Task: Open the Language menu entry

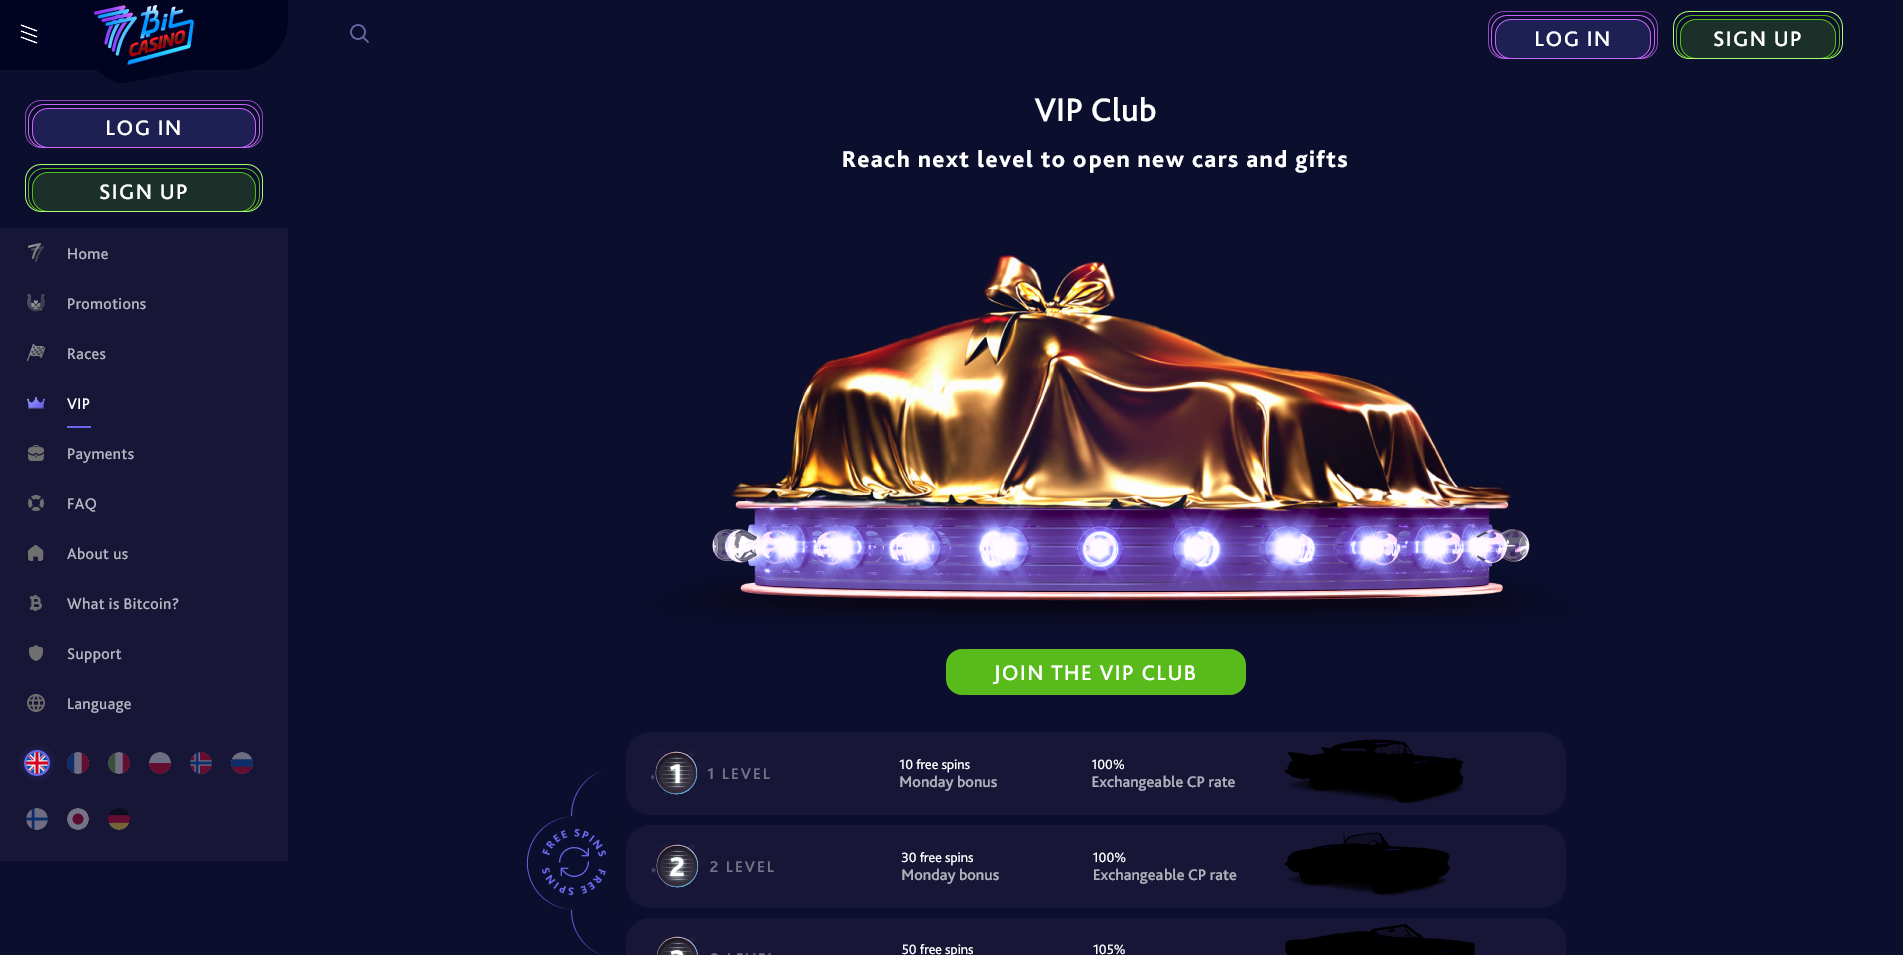Action: tap(99, 704)
